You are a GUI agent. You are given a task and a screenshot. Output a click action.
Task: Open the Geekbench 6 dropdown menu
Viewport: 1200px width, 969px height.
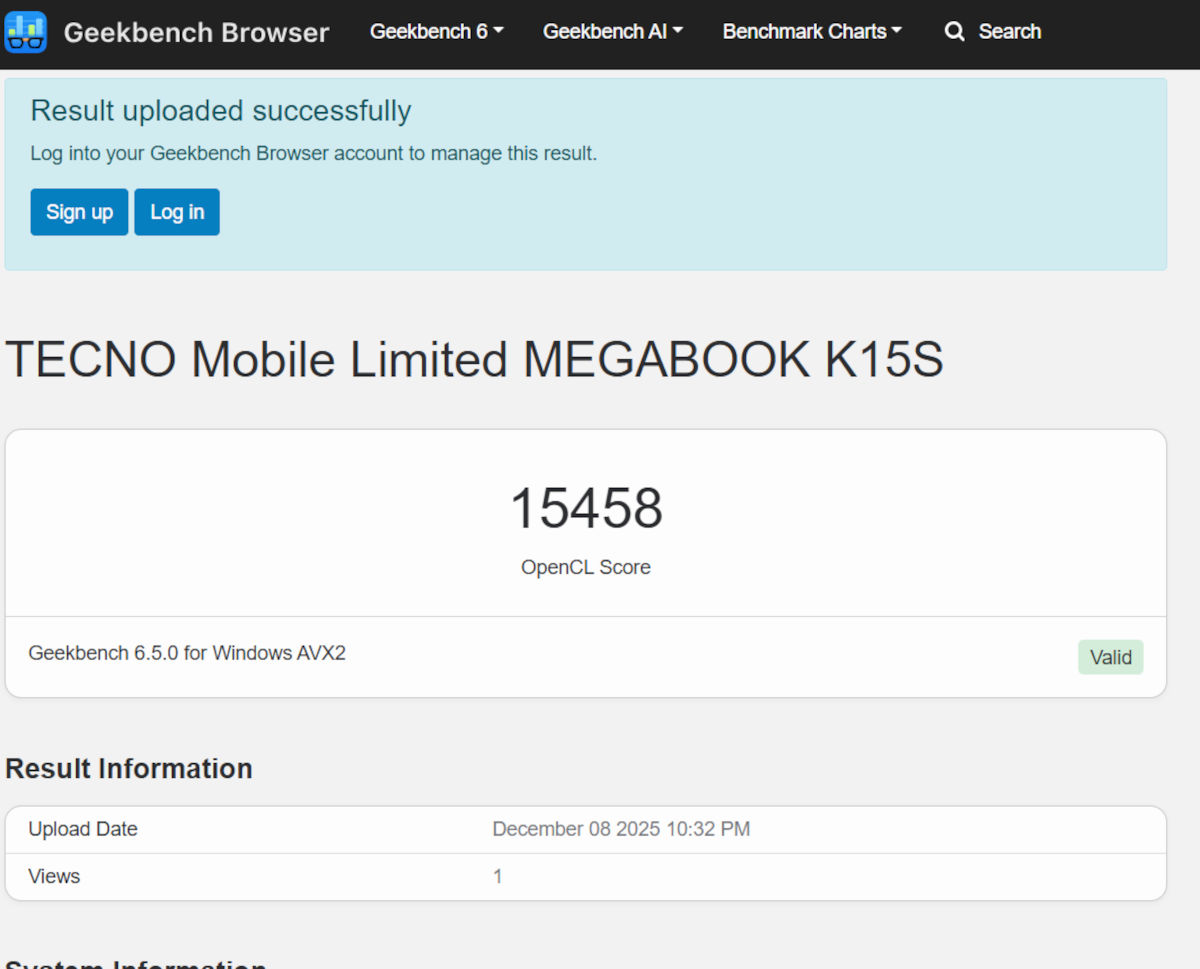click(x=436, y=31)
